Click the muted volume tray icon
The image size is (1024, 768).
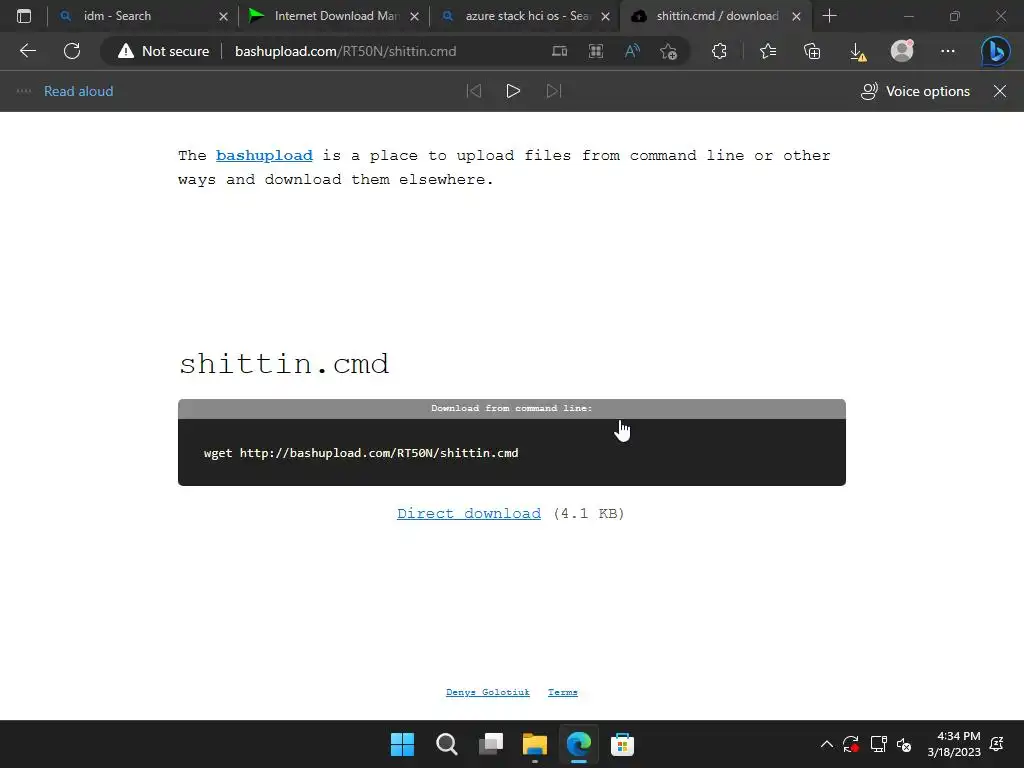pos(904,744)
